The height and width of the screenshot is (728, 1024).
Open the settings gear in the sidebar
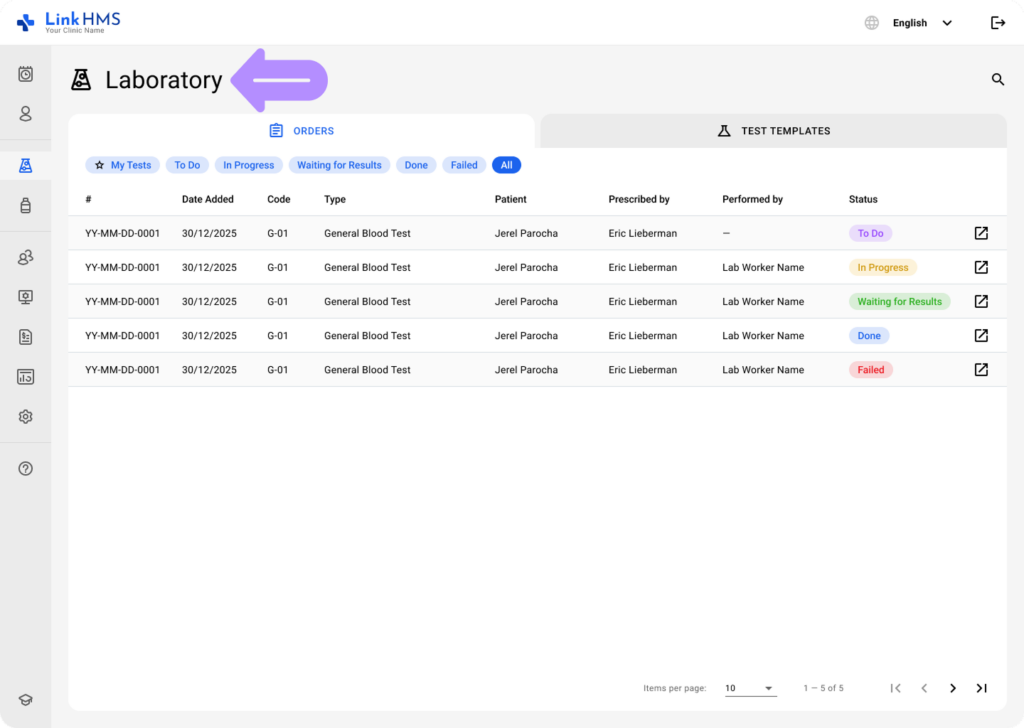[26, 417]
